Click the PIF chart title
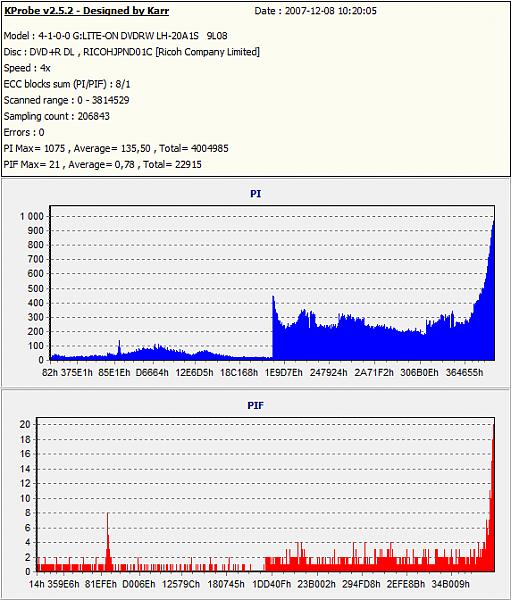 coord(255,405)
